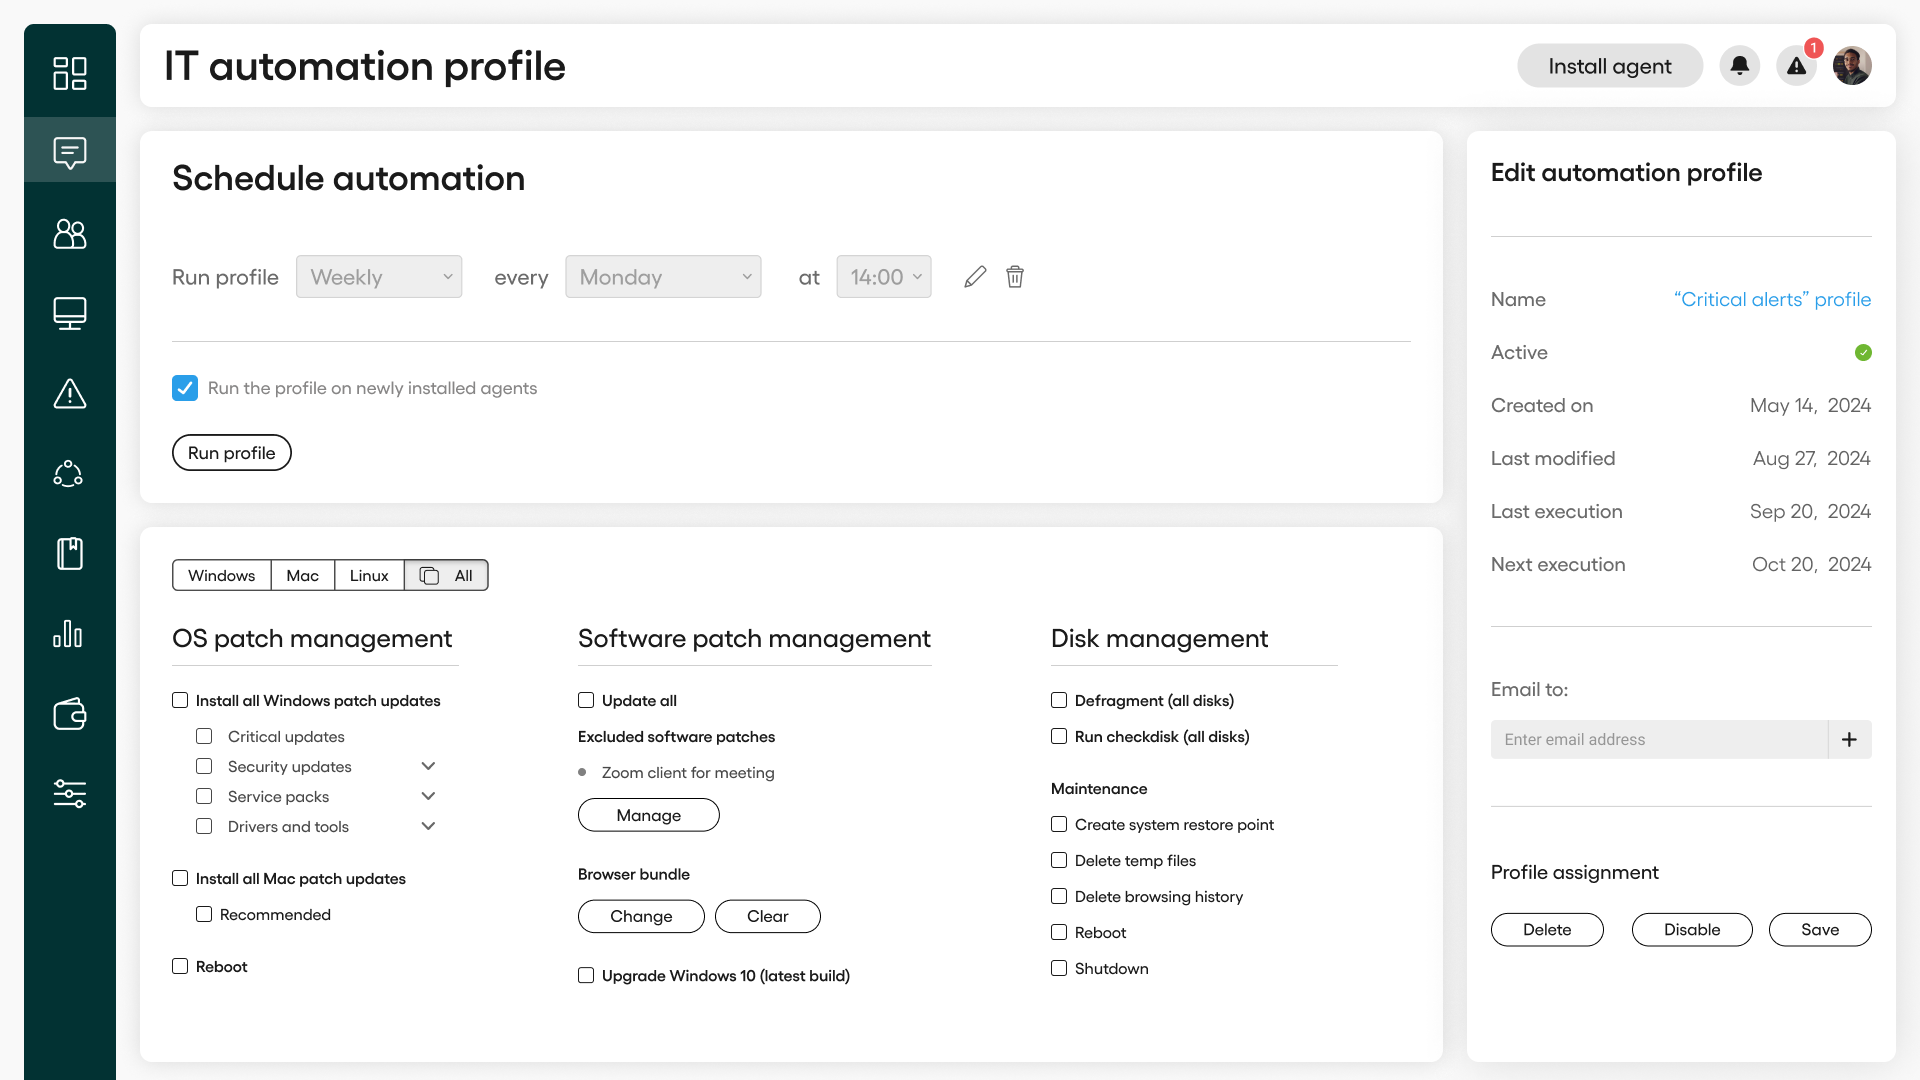Edit the schedule with pencil icon

click(x=975, y=277)
